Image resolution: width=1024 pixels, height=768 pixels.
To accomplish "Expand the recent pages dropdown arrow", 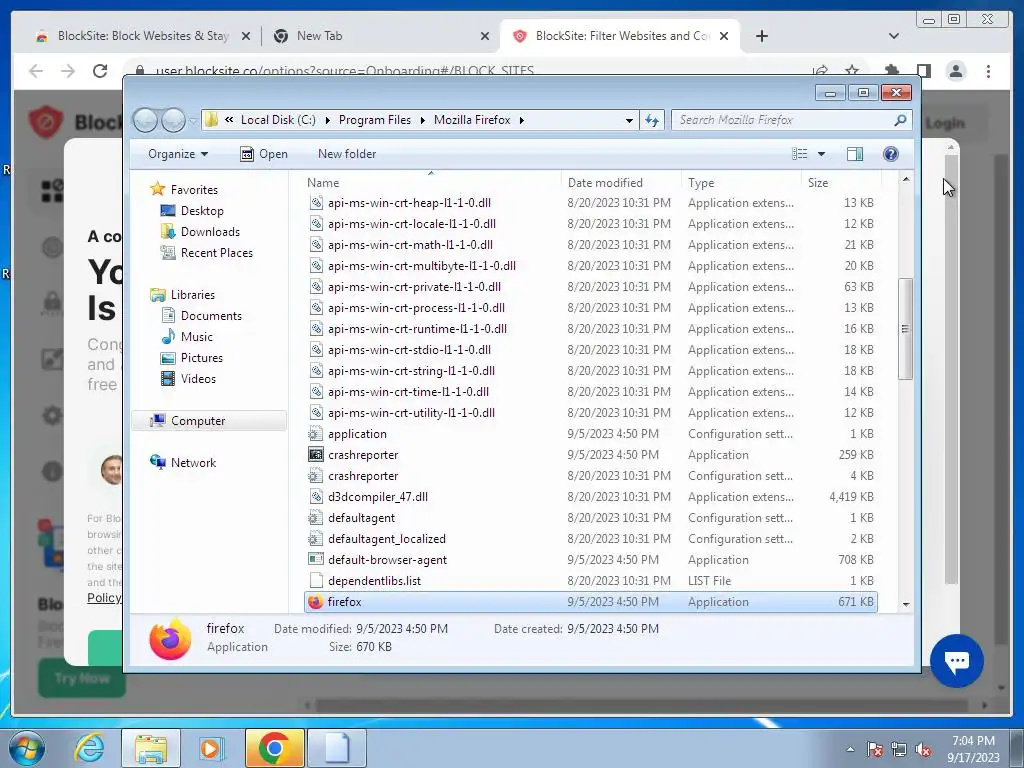I will [x=193, y=120].
